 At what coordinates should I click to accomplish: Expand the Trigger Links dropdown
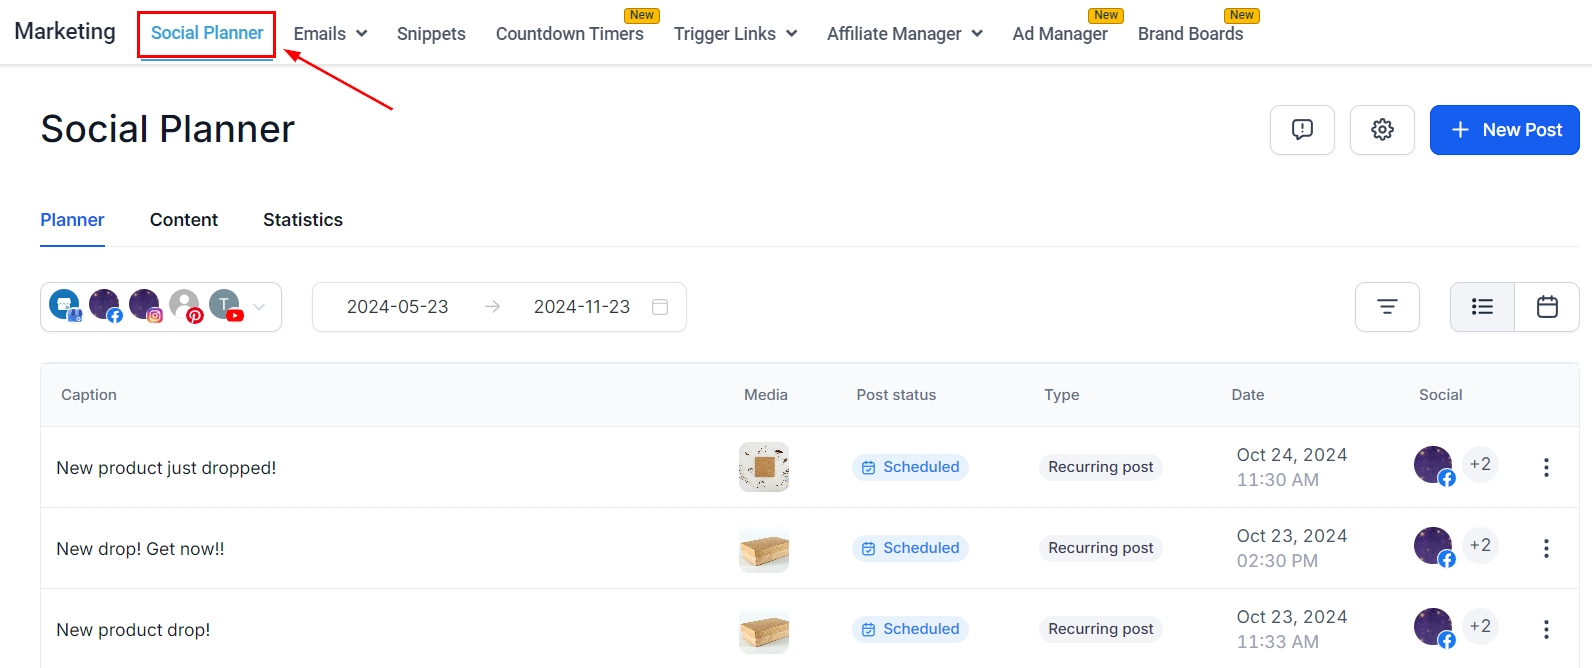click(x=735, y=34)
